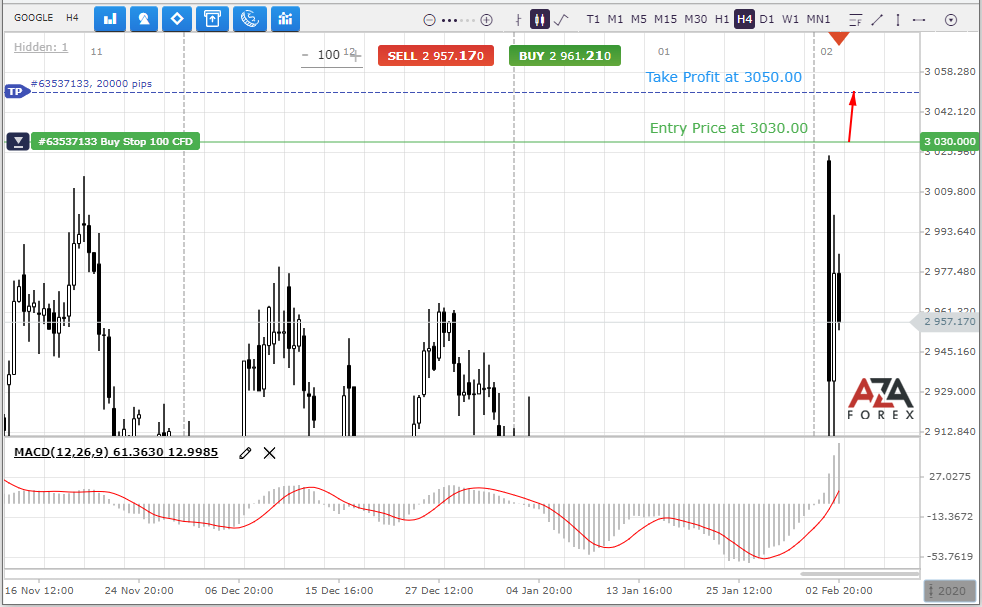Viewport: 982px width, 607px height.
Task: Edit the MACD indicator with pencil icon
Action: point(245,453)
